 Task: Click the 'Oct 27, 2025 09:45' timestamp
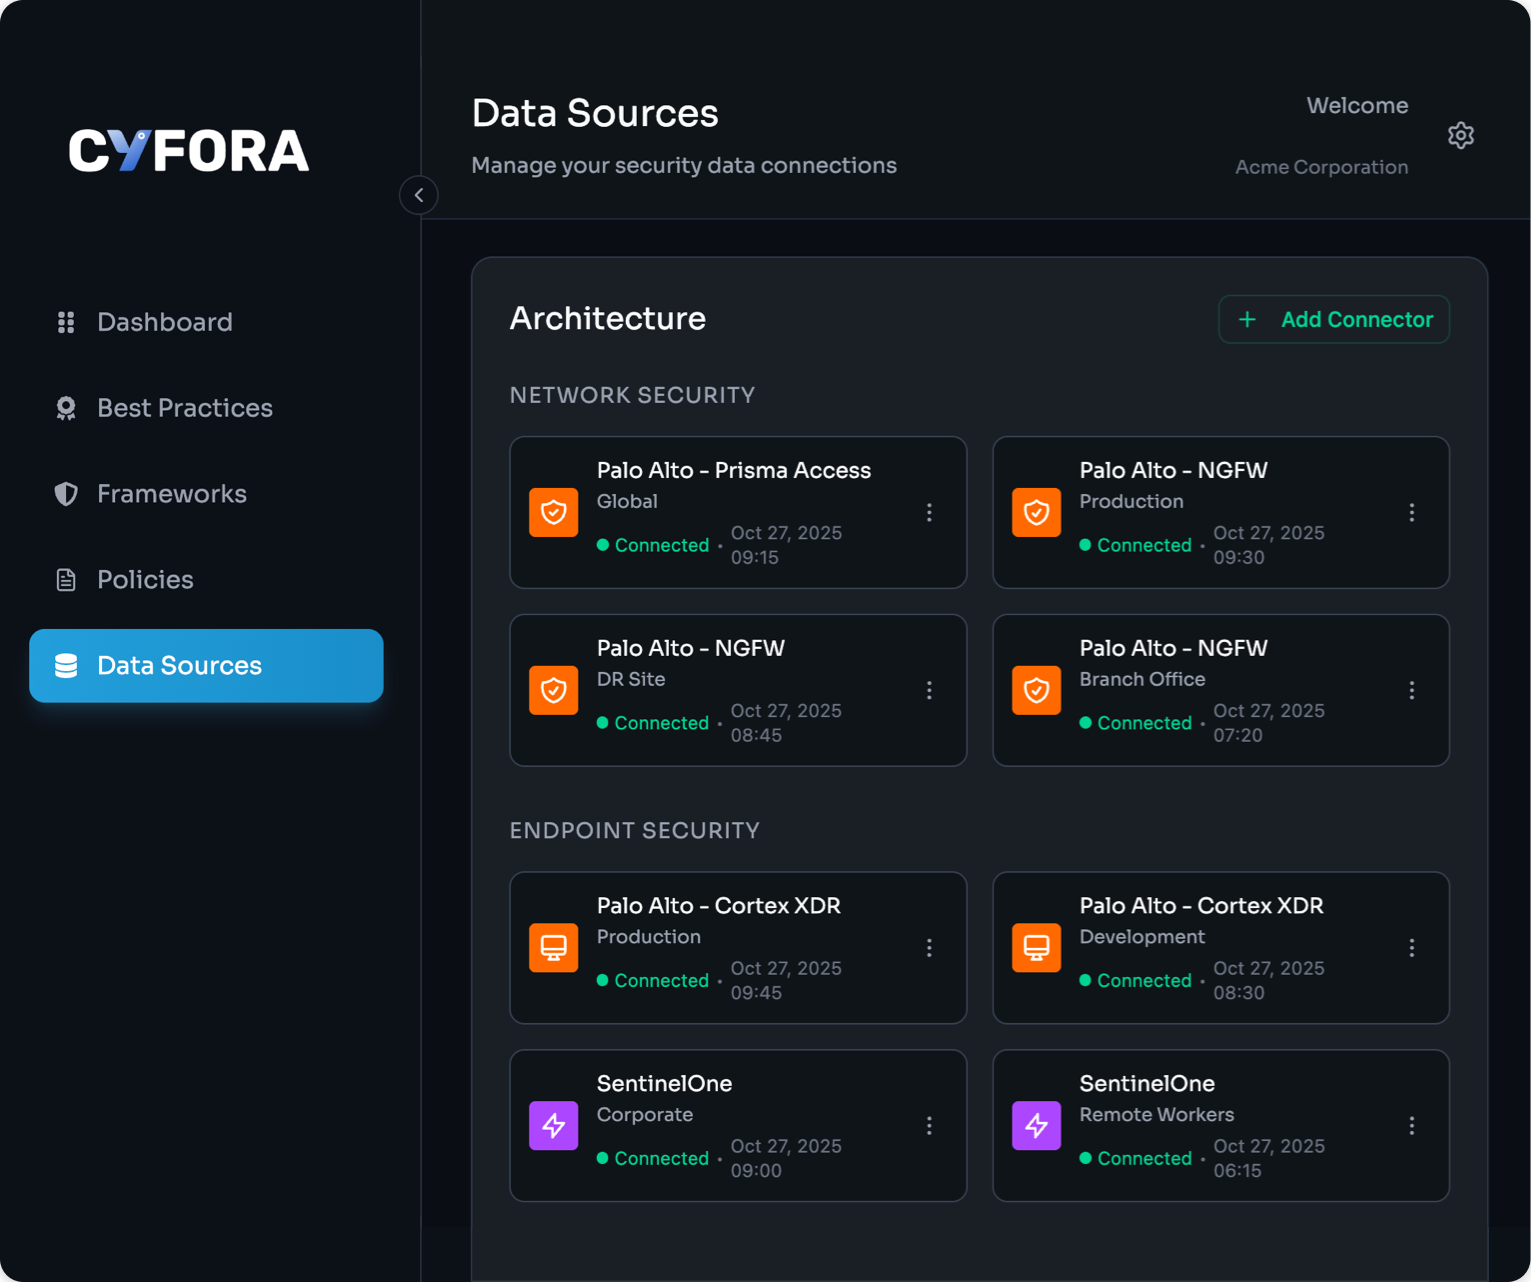pos(786,981)
